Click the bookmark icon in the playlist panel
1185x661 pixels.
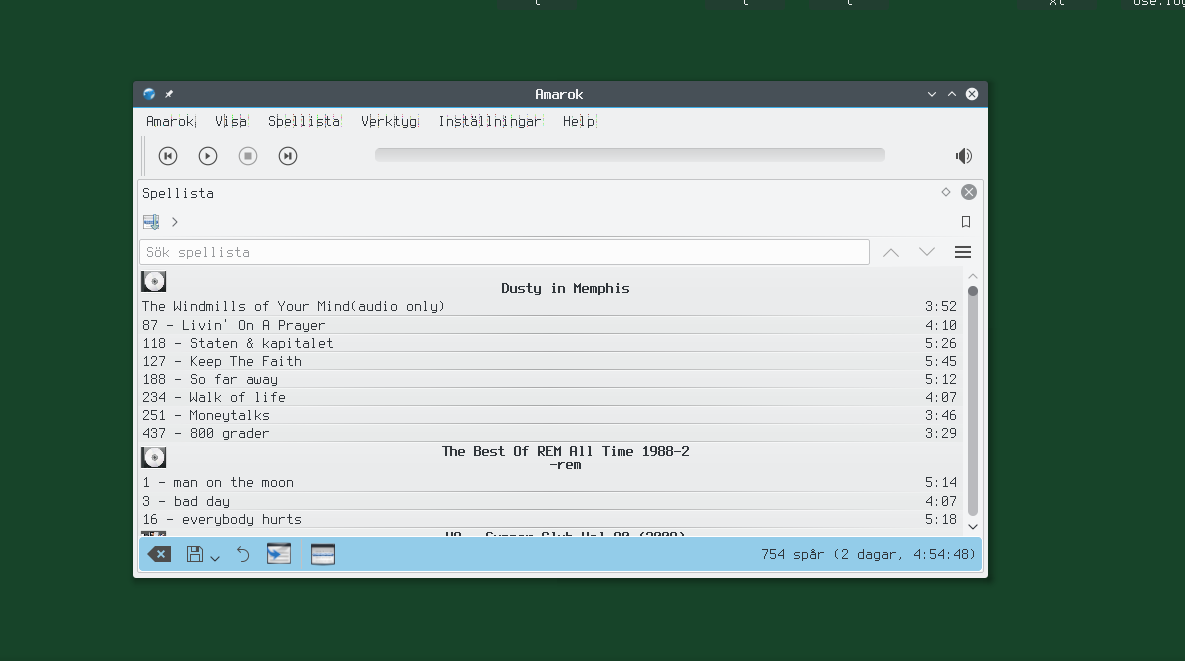tap(966, 222)
